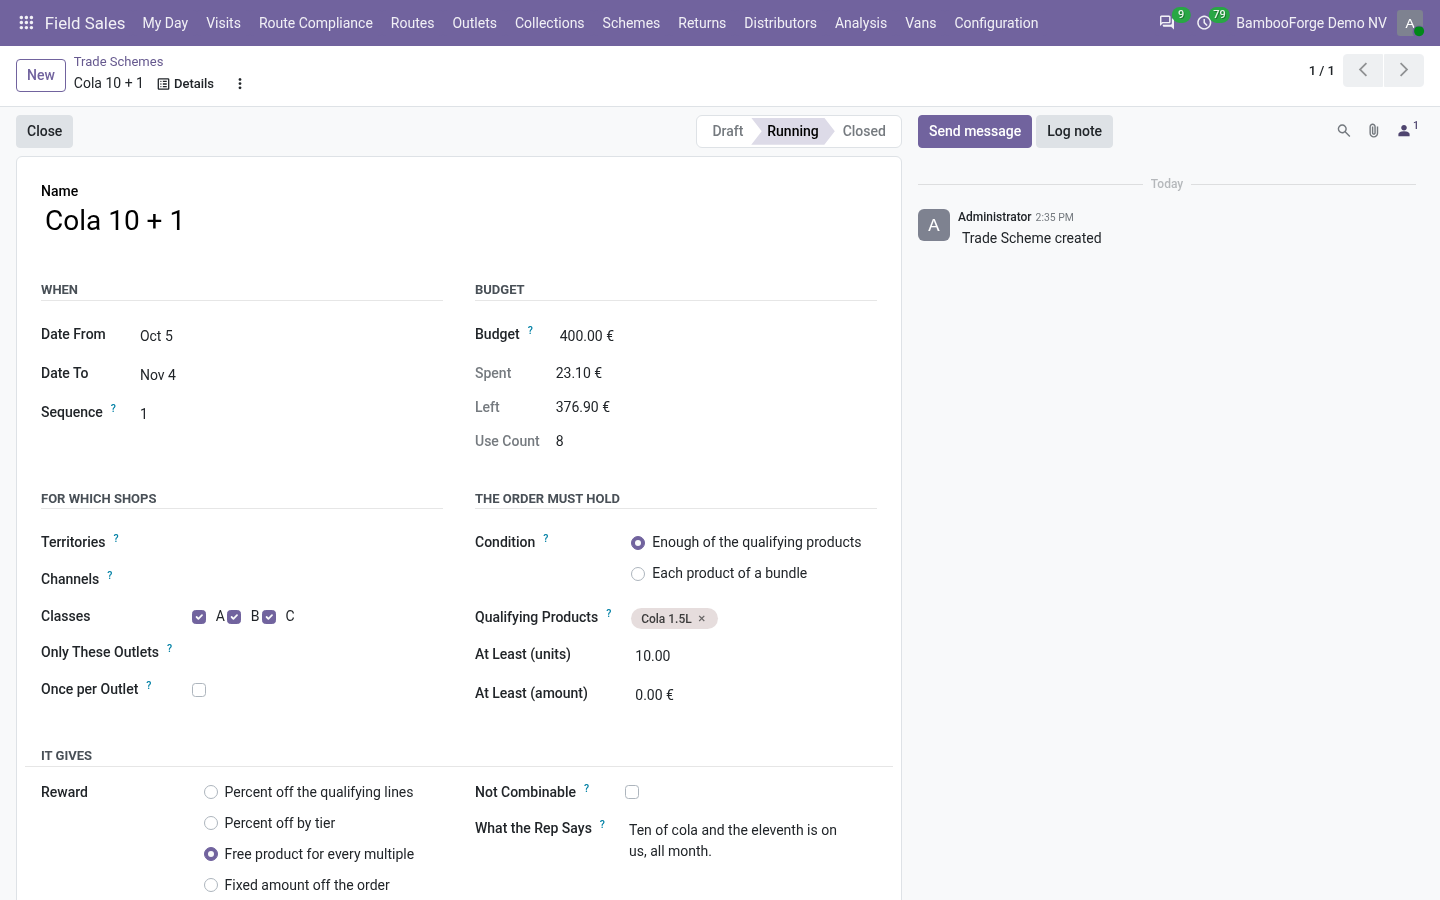Follow the Trade Schemes breadcrumb link
Viewport: 1440px width, 900px height.
pos(118,62)
